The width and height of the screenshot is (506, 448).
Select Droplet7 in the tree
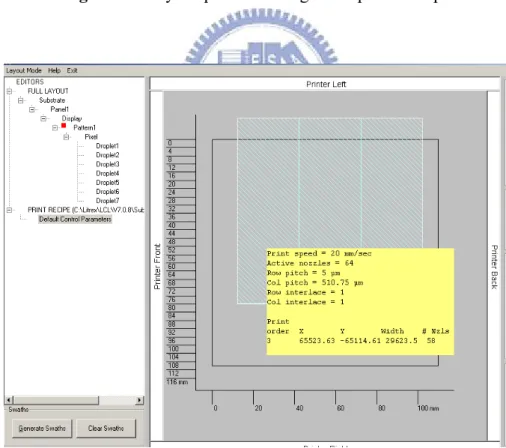[x=107, y=201]
